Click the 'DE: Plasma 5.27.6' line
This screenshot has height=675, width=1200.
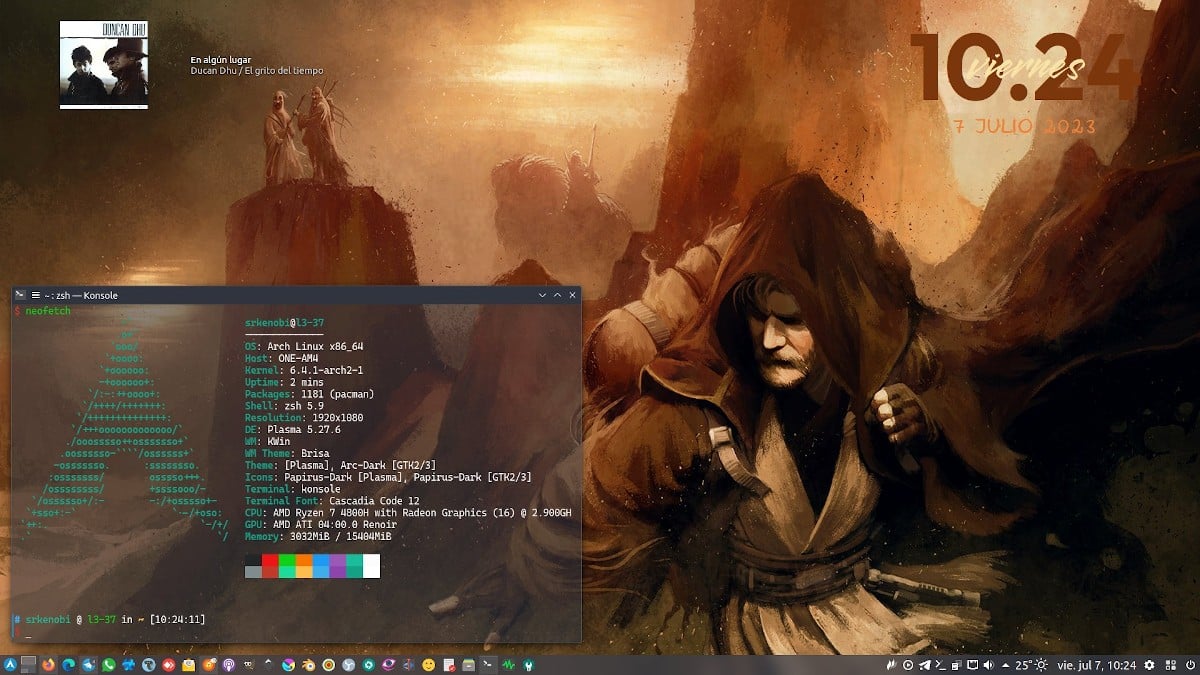[x=293, y=428]
